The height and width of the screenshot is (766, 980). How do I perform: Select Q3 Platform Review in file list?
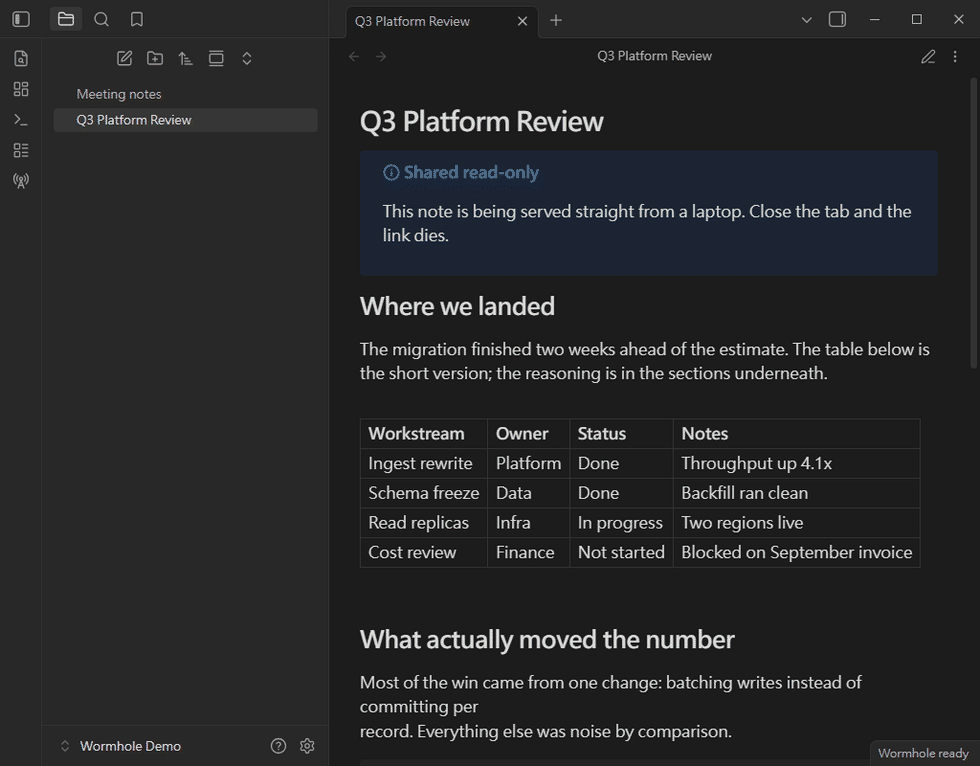186,120
